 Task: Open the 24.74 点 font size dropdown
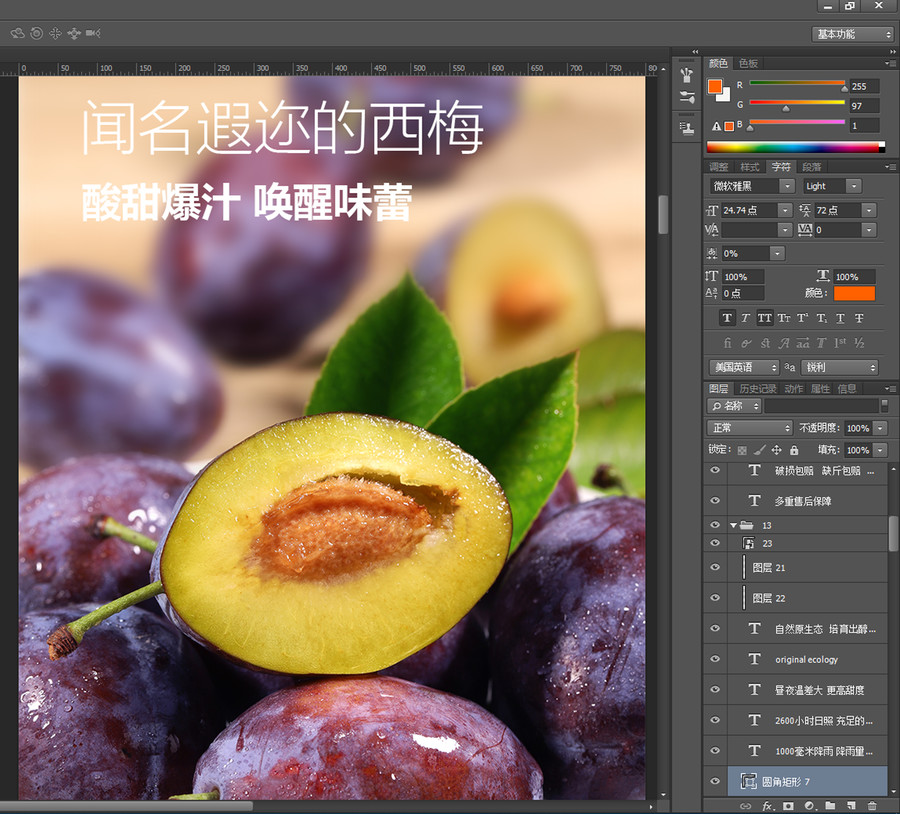coord(785,211)
